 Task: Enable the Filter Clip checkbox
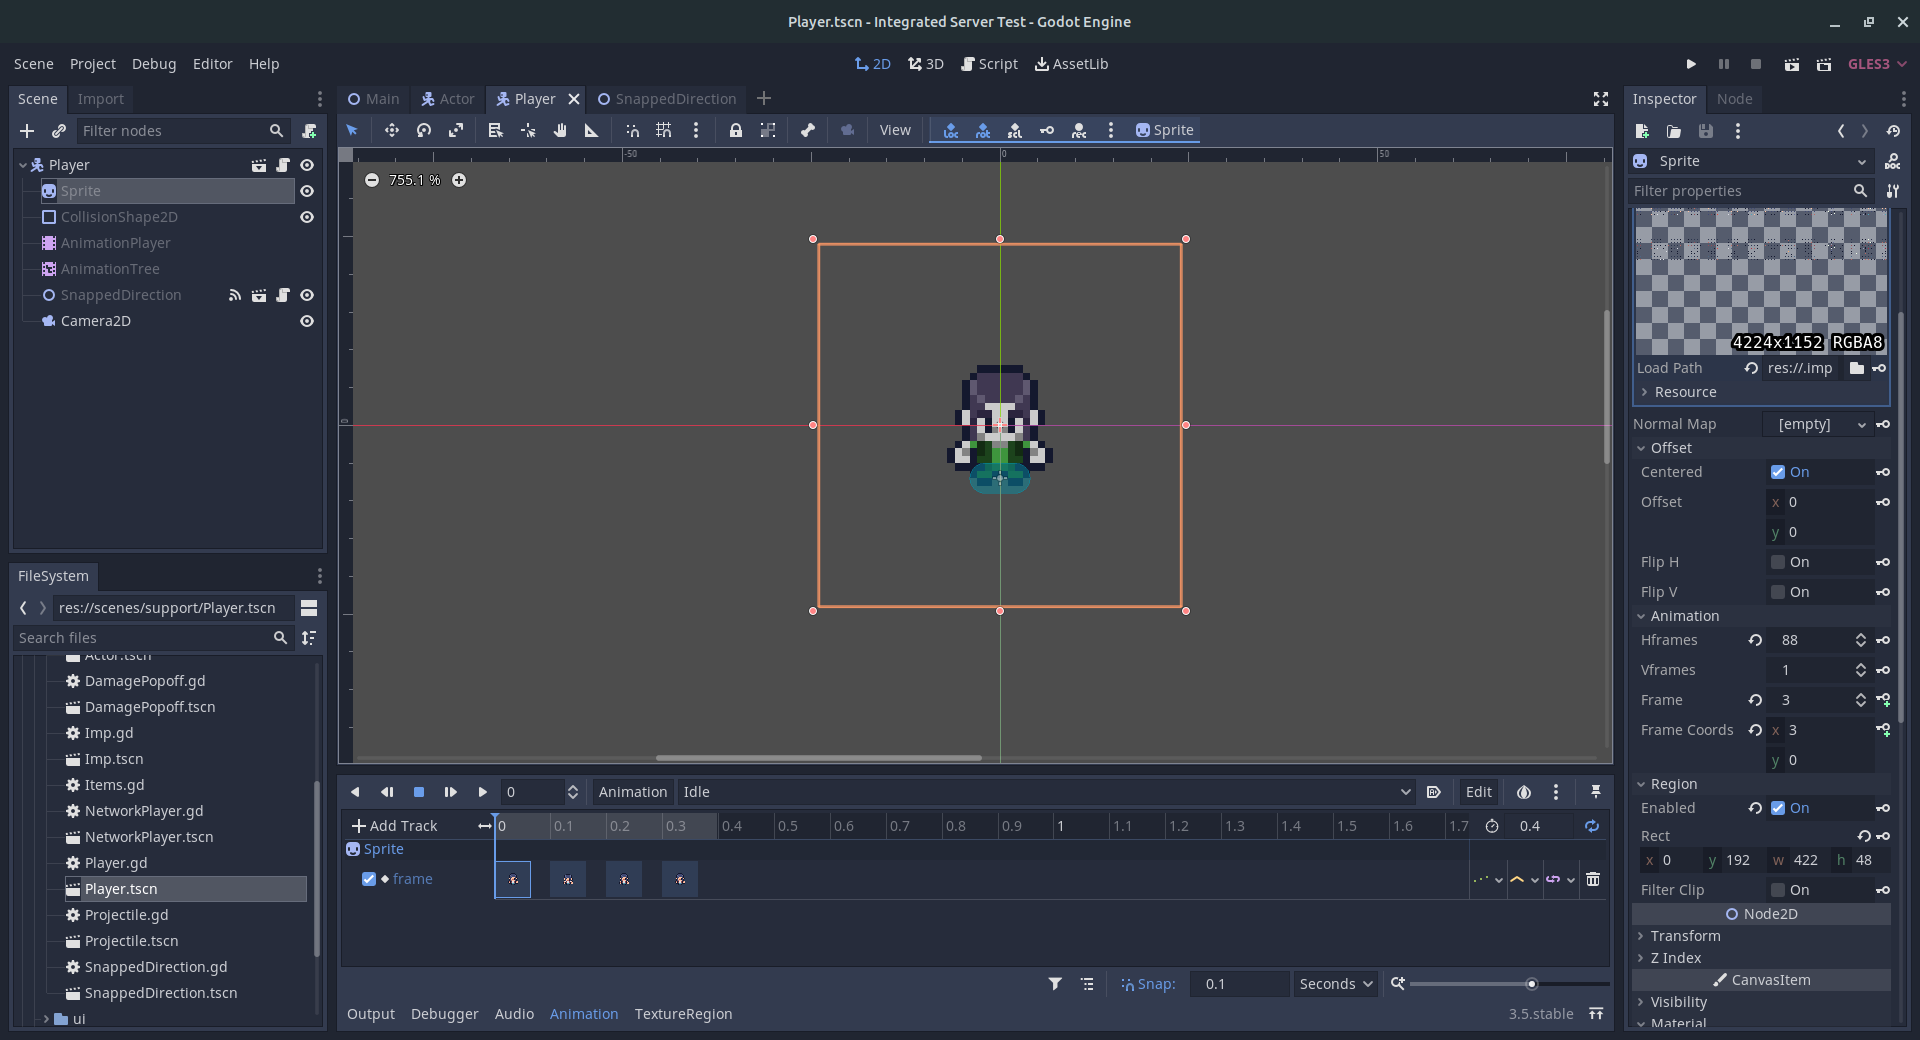tap(1778, 890)
